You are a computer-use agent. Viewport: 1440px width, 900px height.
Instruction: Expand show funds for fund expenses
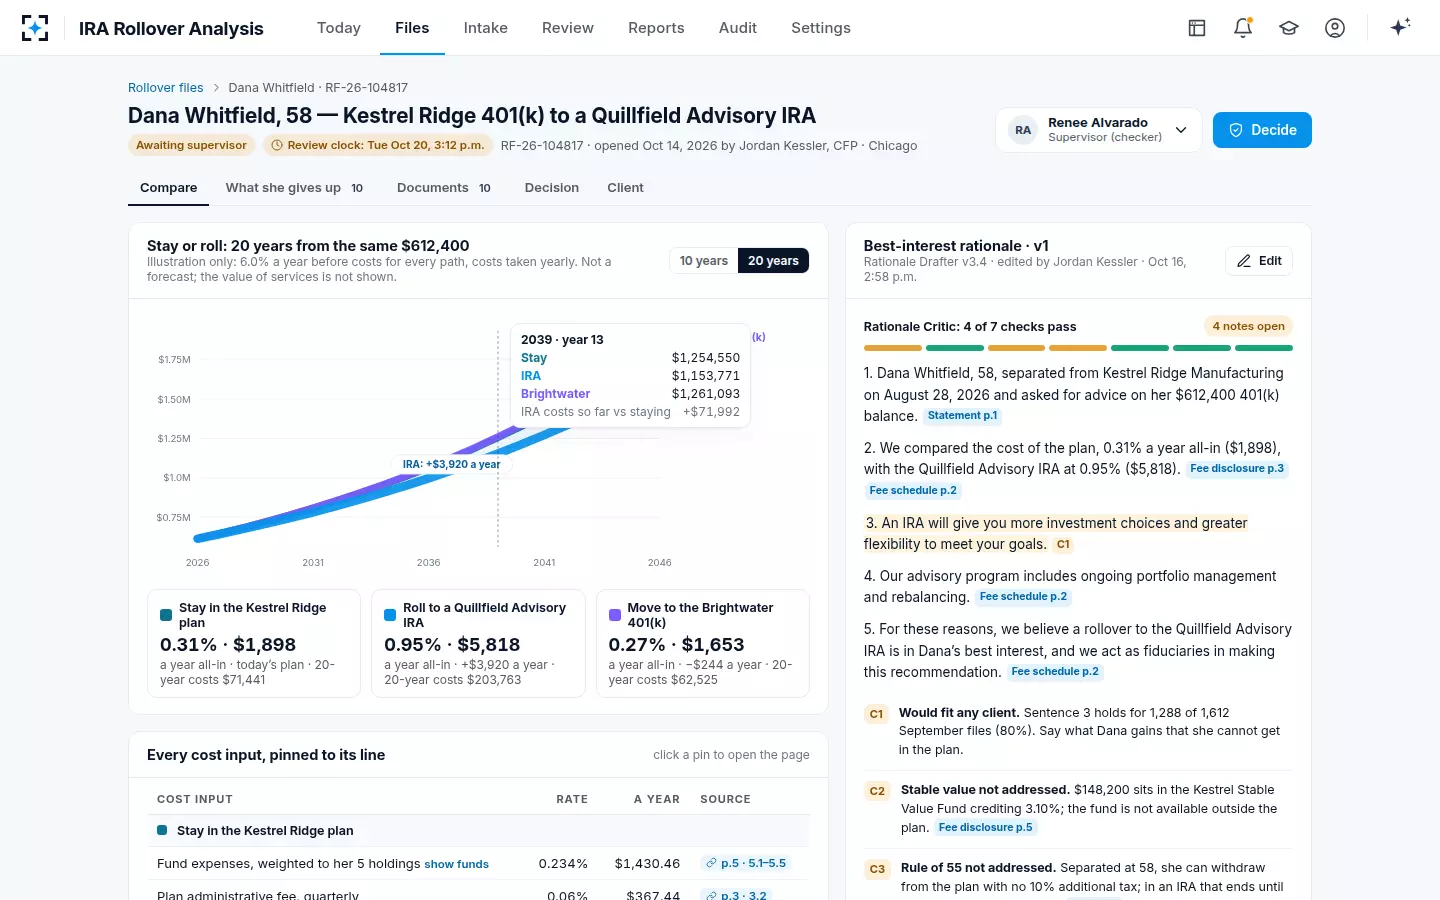457,864
